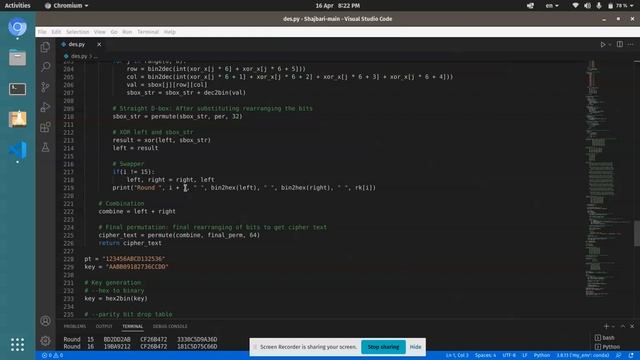Click the editor vertical scrollbar thumb
Screen dimensions: 640x360
click(x=637, y=233)
